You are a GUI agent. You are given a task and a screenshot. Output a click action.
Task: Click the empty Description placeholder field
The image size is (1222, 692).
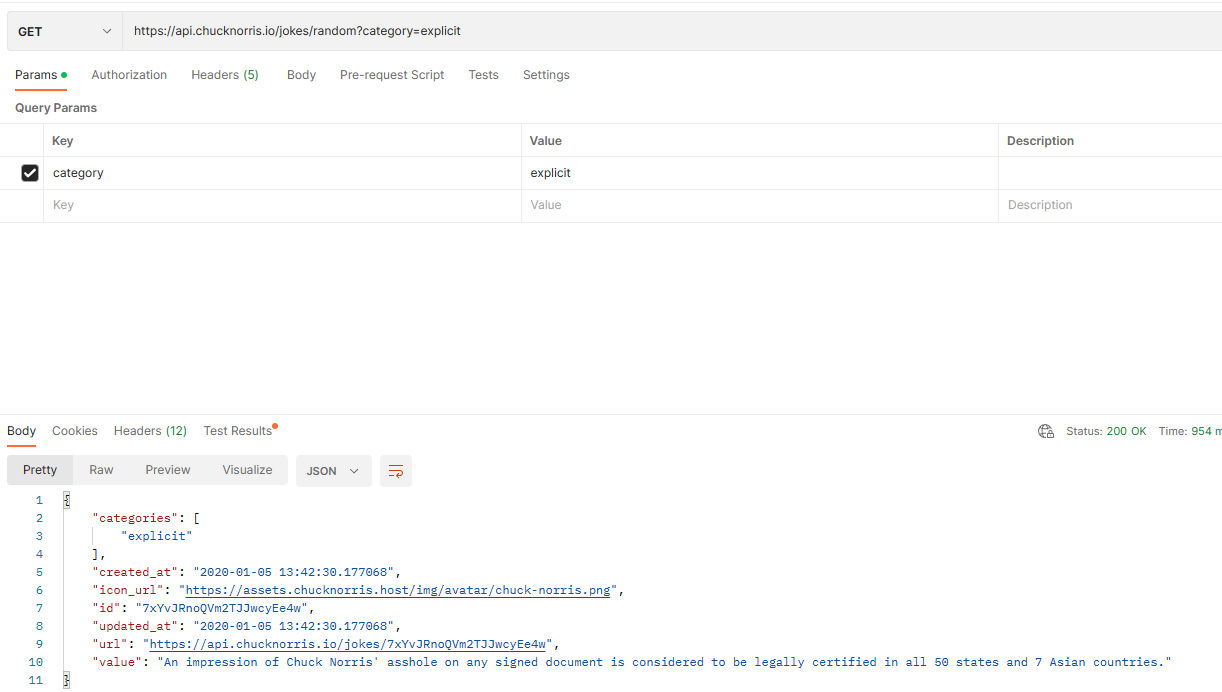click(1110, 205)
